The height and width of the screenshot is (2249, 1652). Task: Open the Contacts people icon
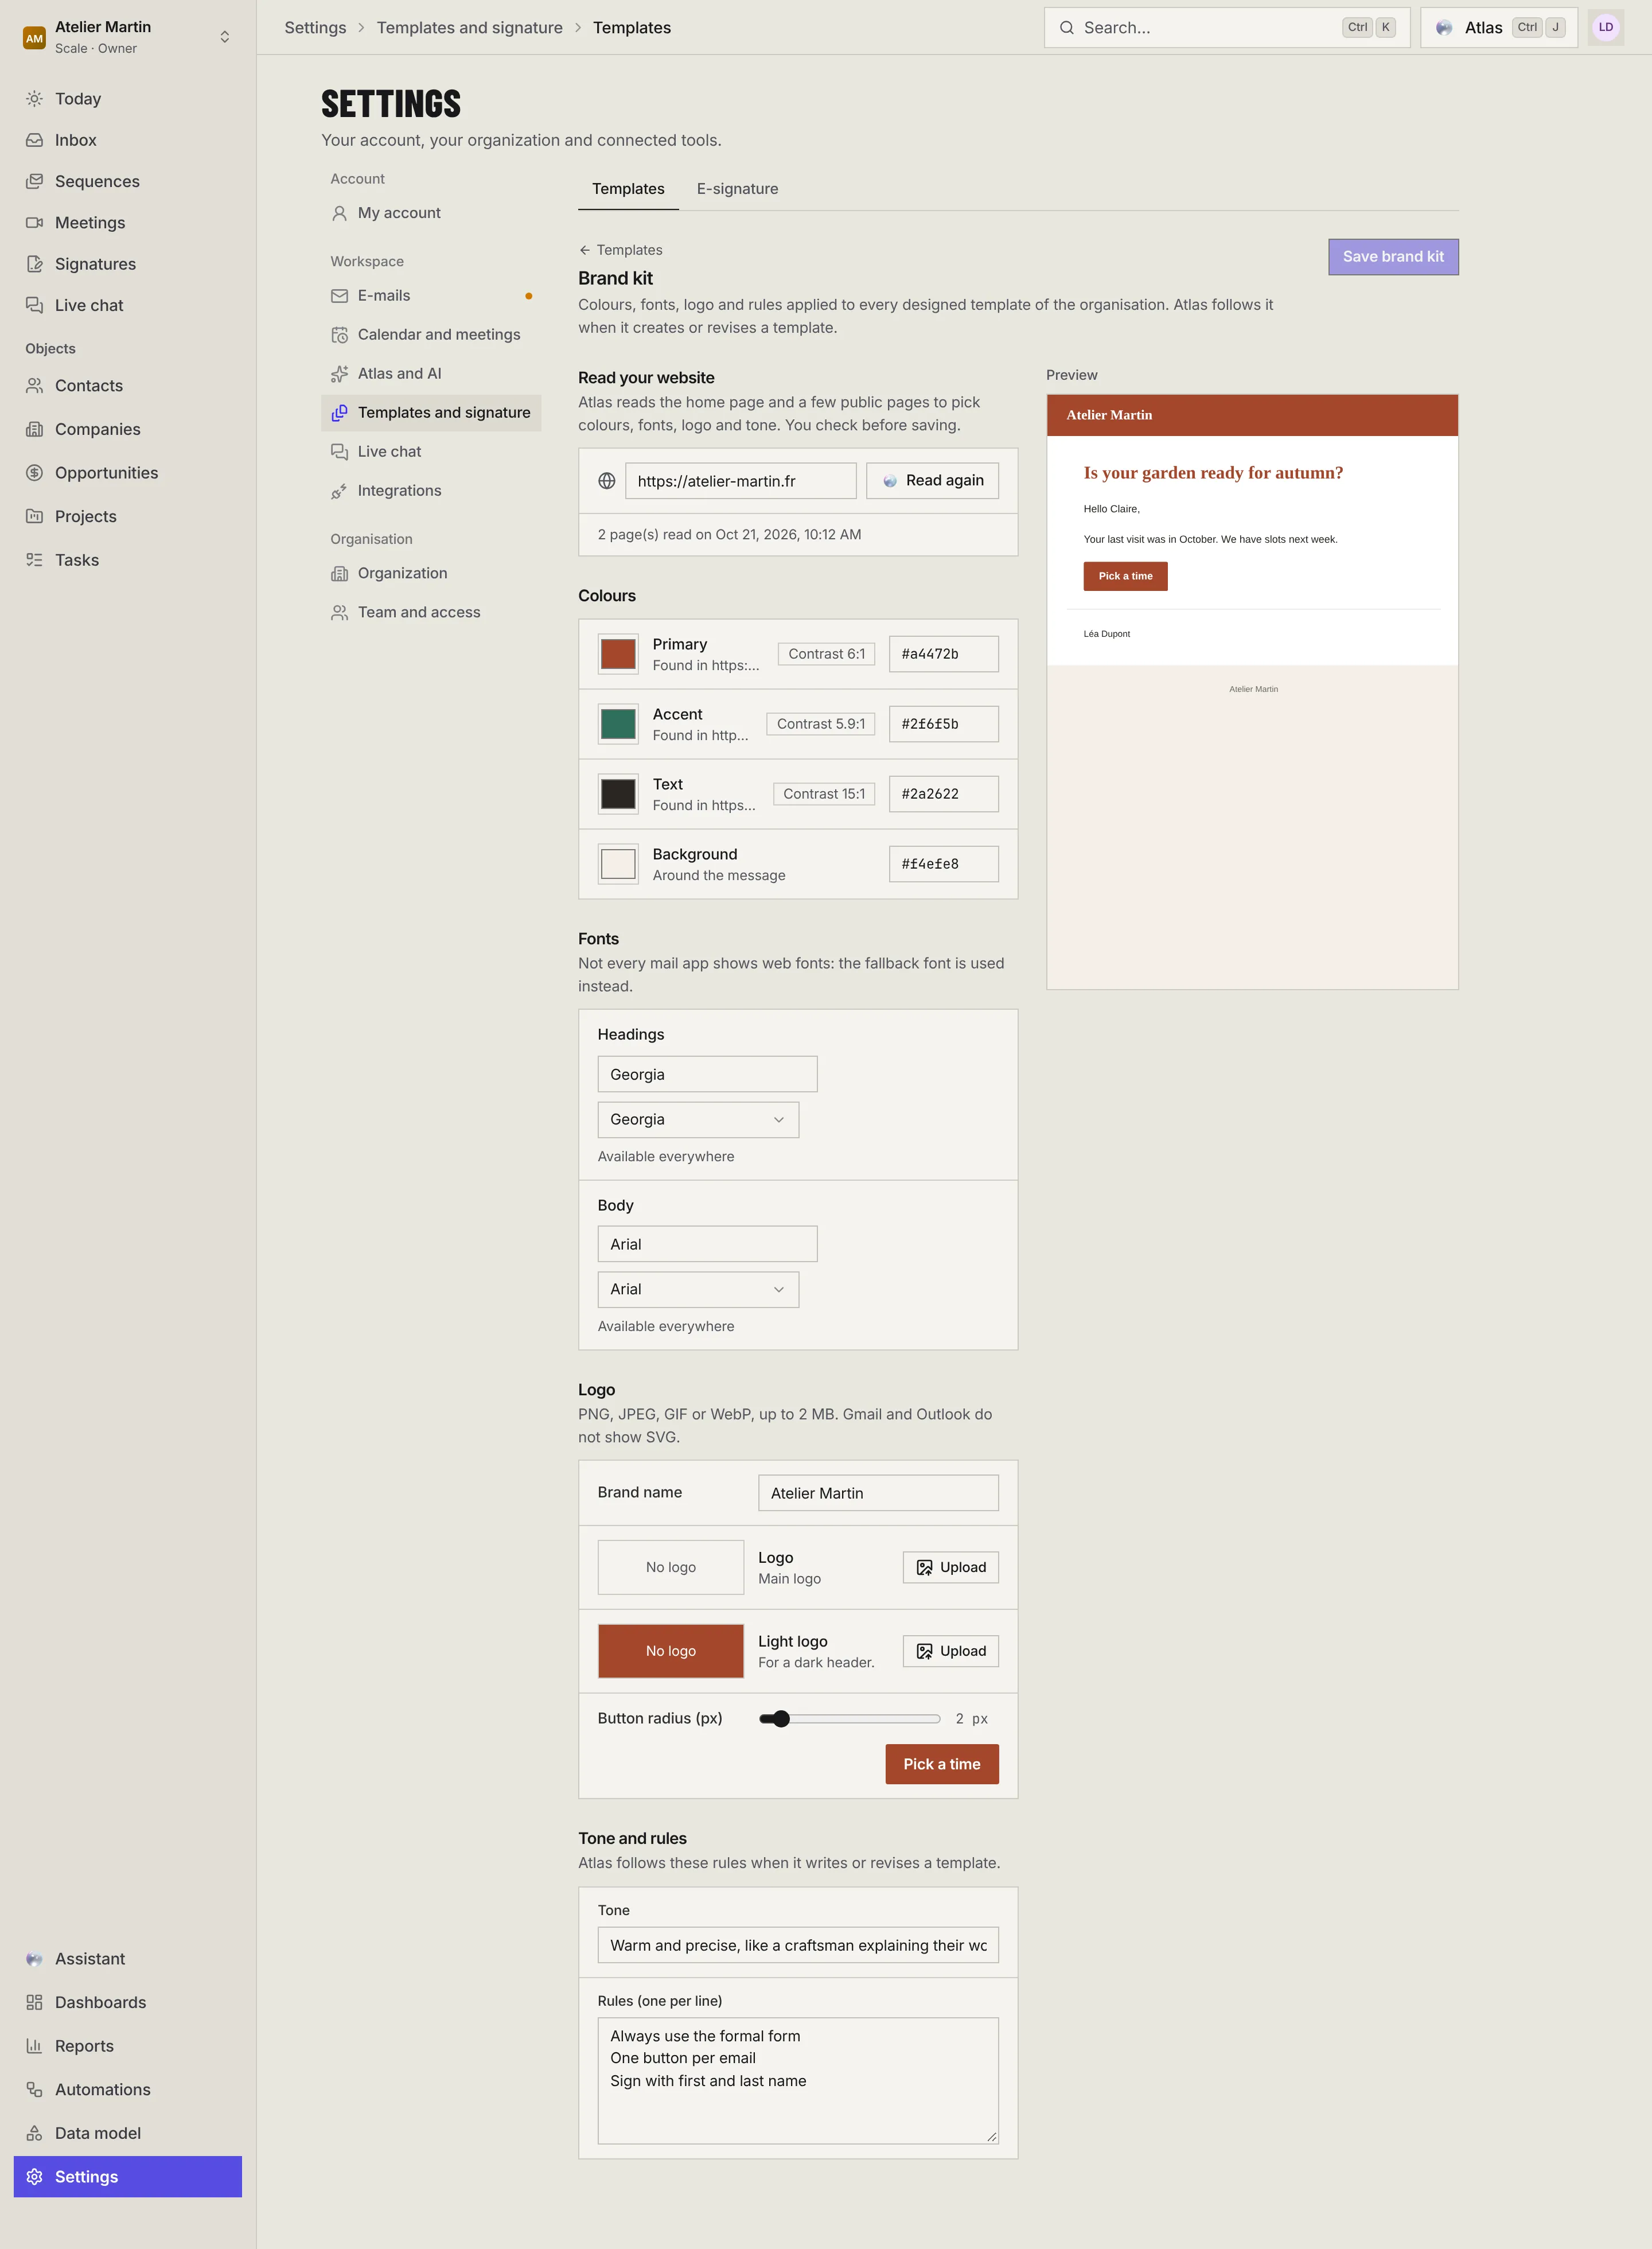(34, 385)
